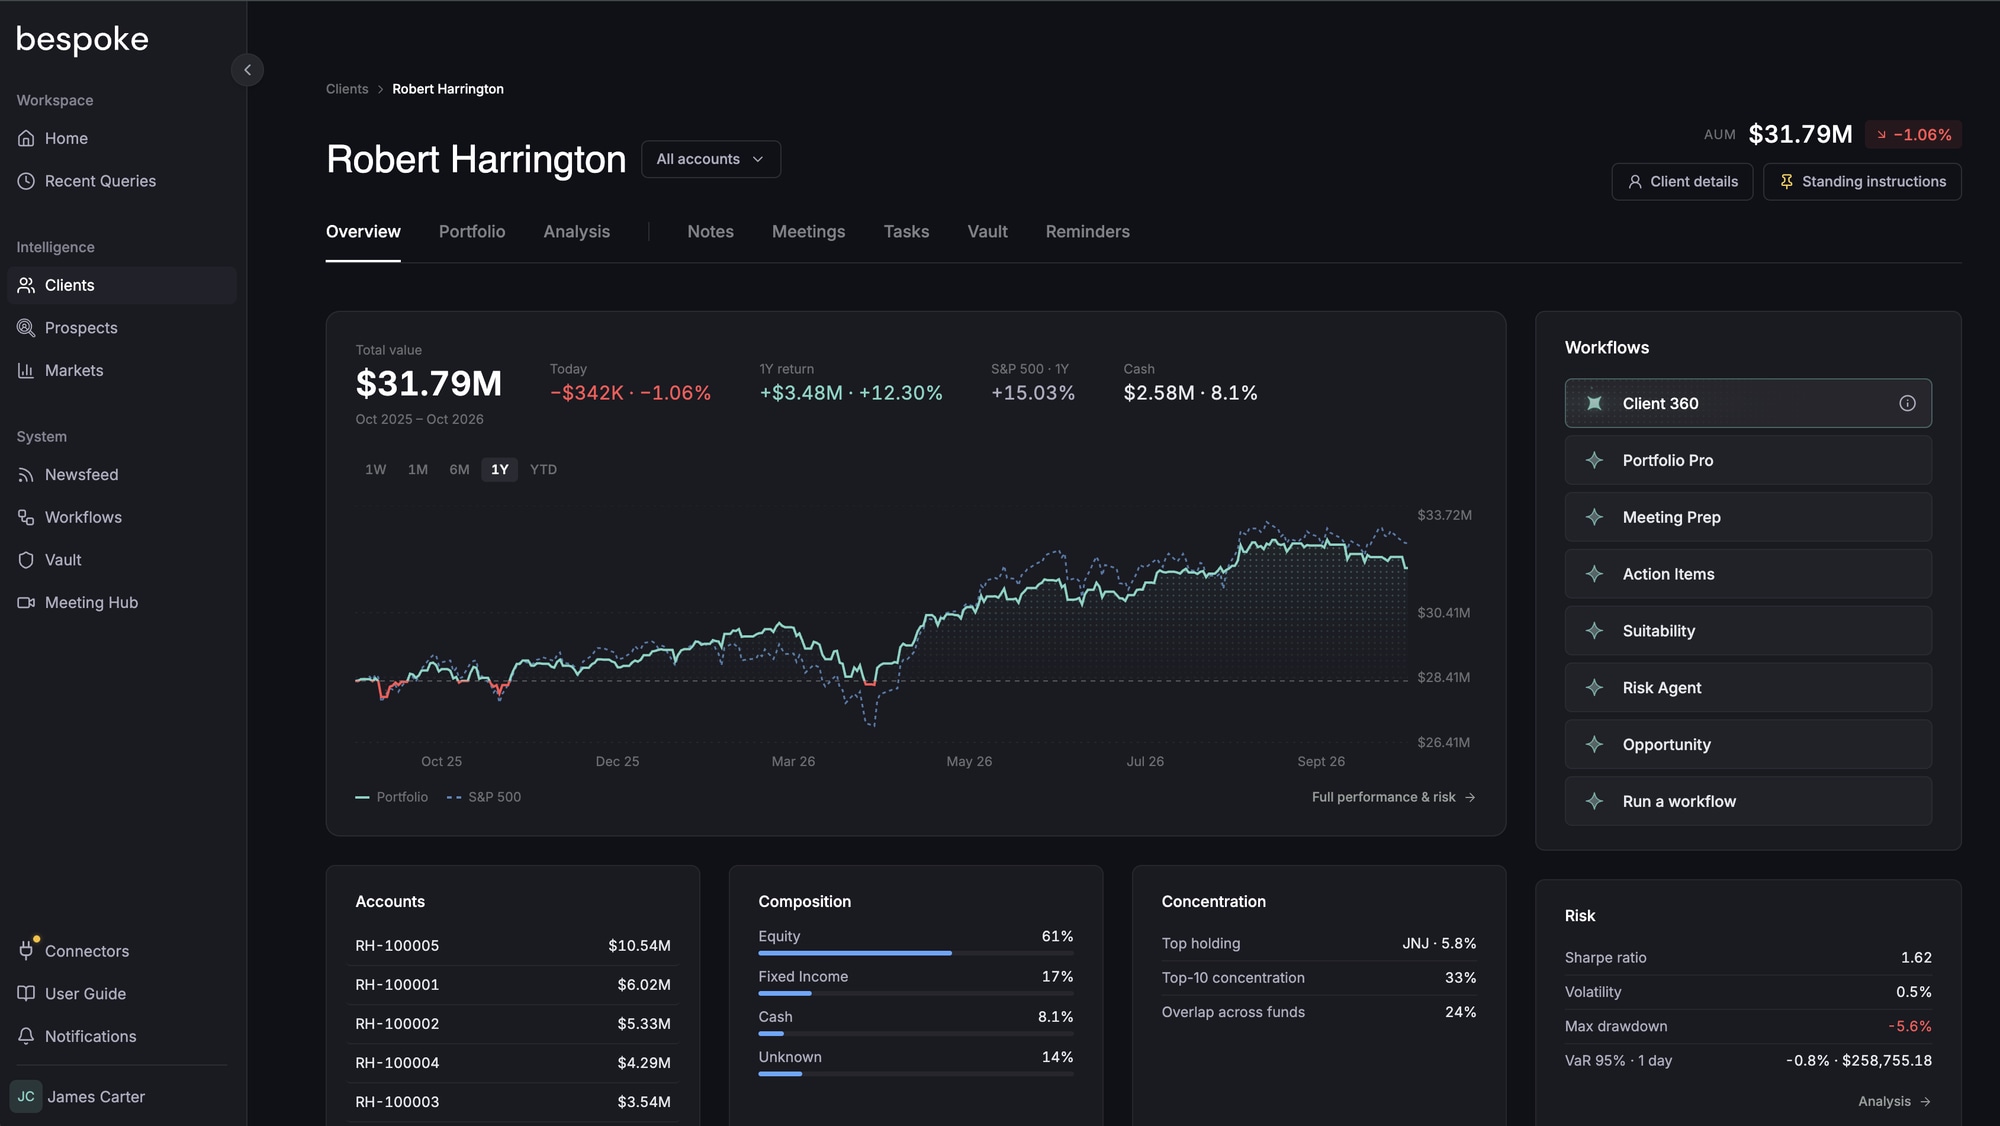The height and width of the screenshot is (1126, 2000).
Task: Click the Sharpe ratio 1.62 row
Action: [1748, 958]
